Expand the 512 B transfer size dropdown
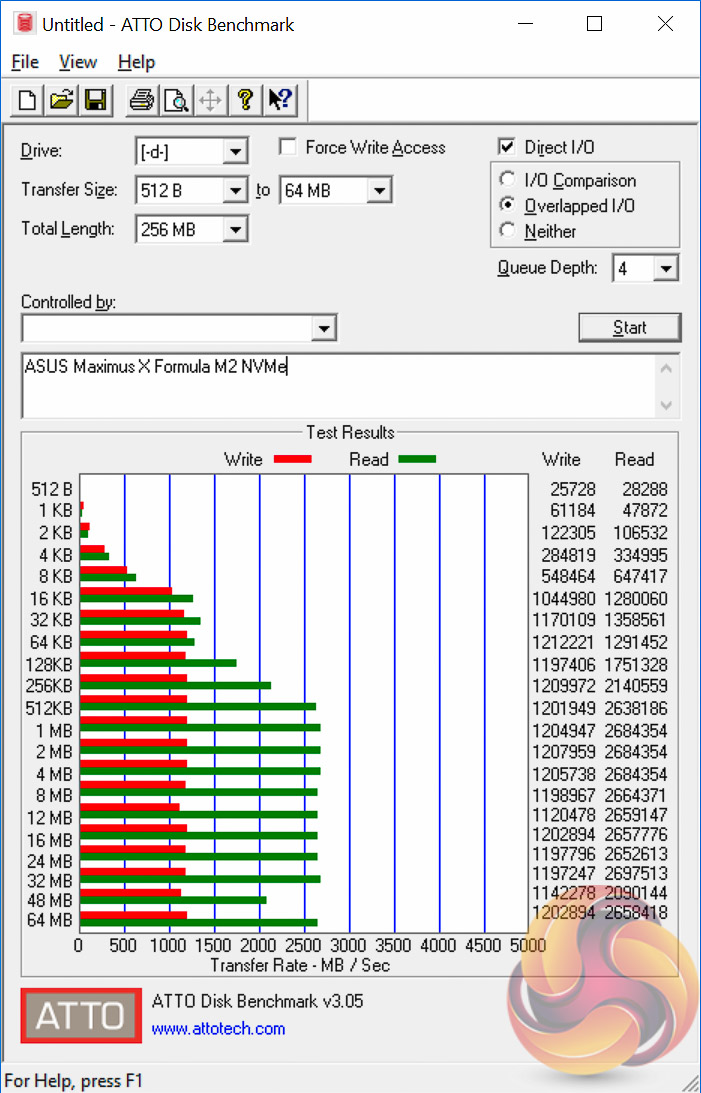Image resolution: width=701 pixels, height=1093 pixels. [x=236, y=190]
